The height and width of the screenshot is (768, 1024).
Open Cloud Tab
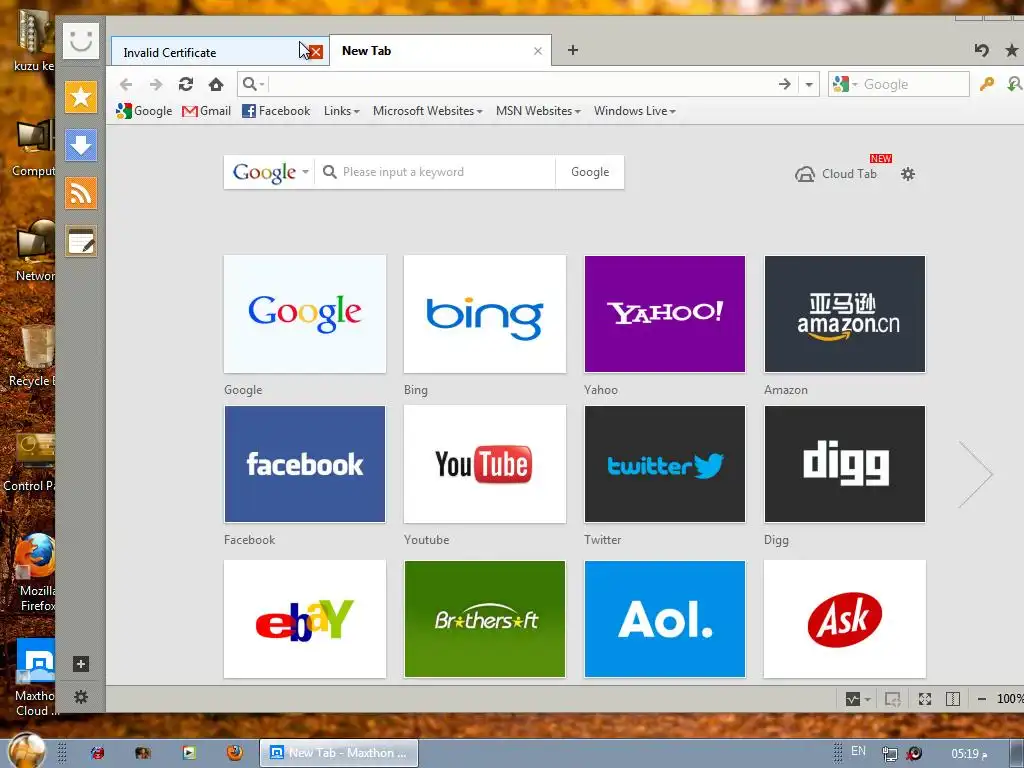click(836, 174)
